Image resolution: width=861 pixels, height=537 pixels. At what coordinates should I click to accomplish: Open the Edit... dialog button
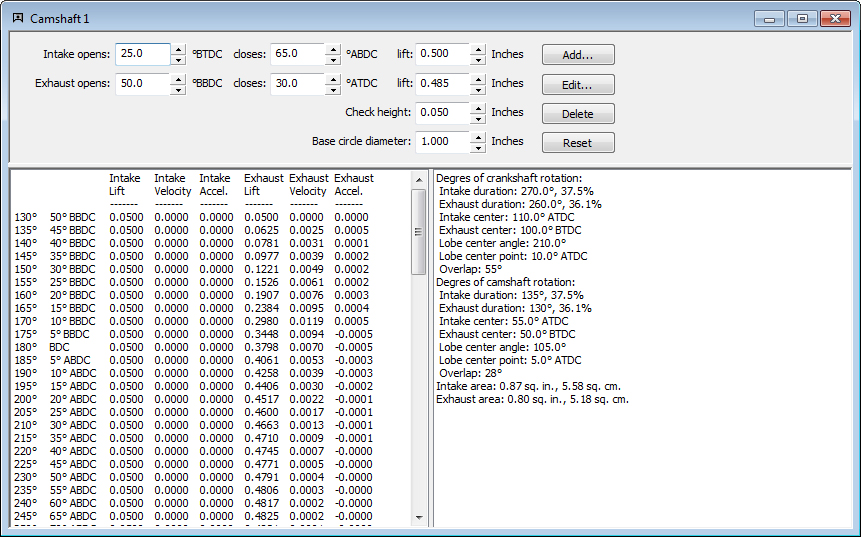click(578, 85)
